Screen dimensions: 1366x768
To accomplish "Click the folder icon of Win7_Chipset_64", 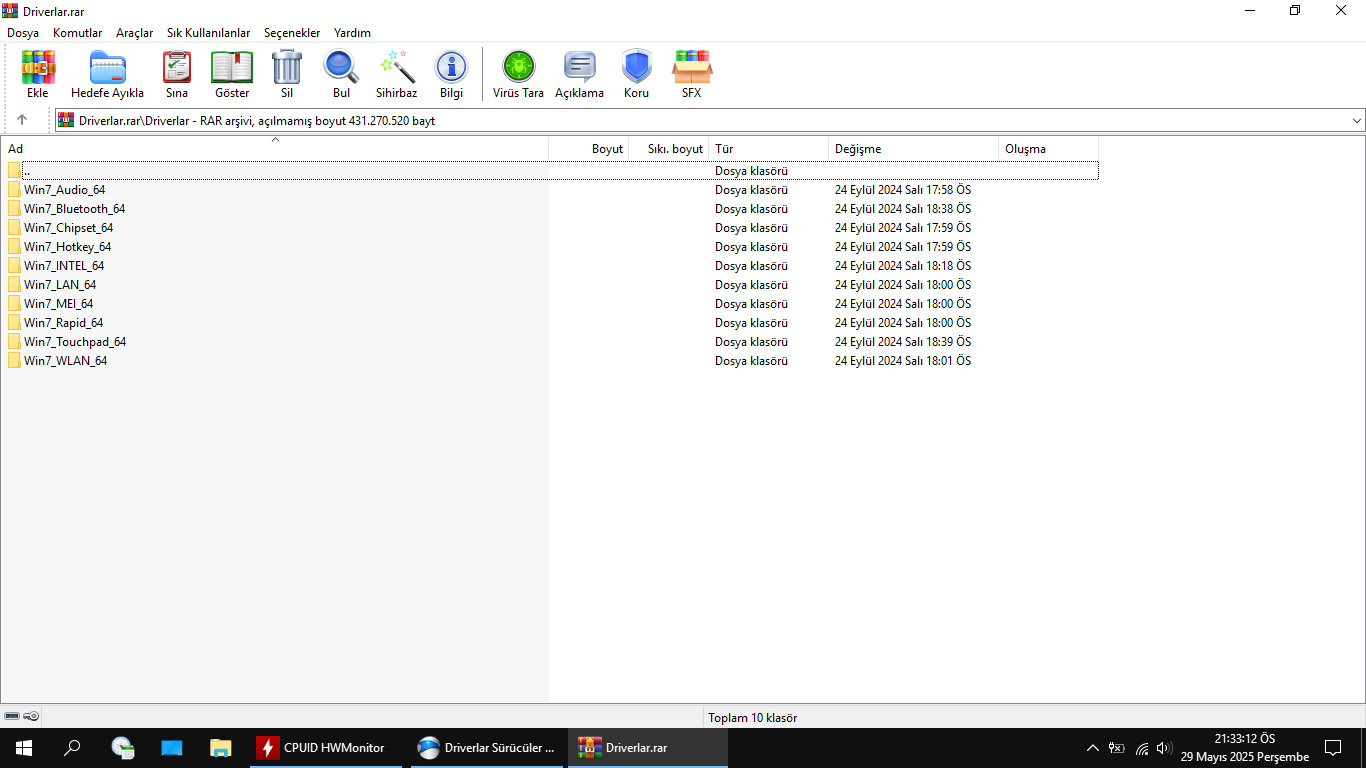I will [x=14, y=228].
